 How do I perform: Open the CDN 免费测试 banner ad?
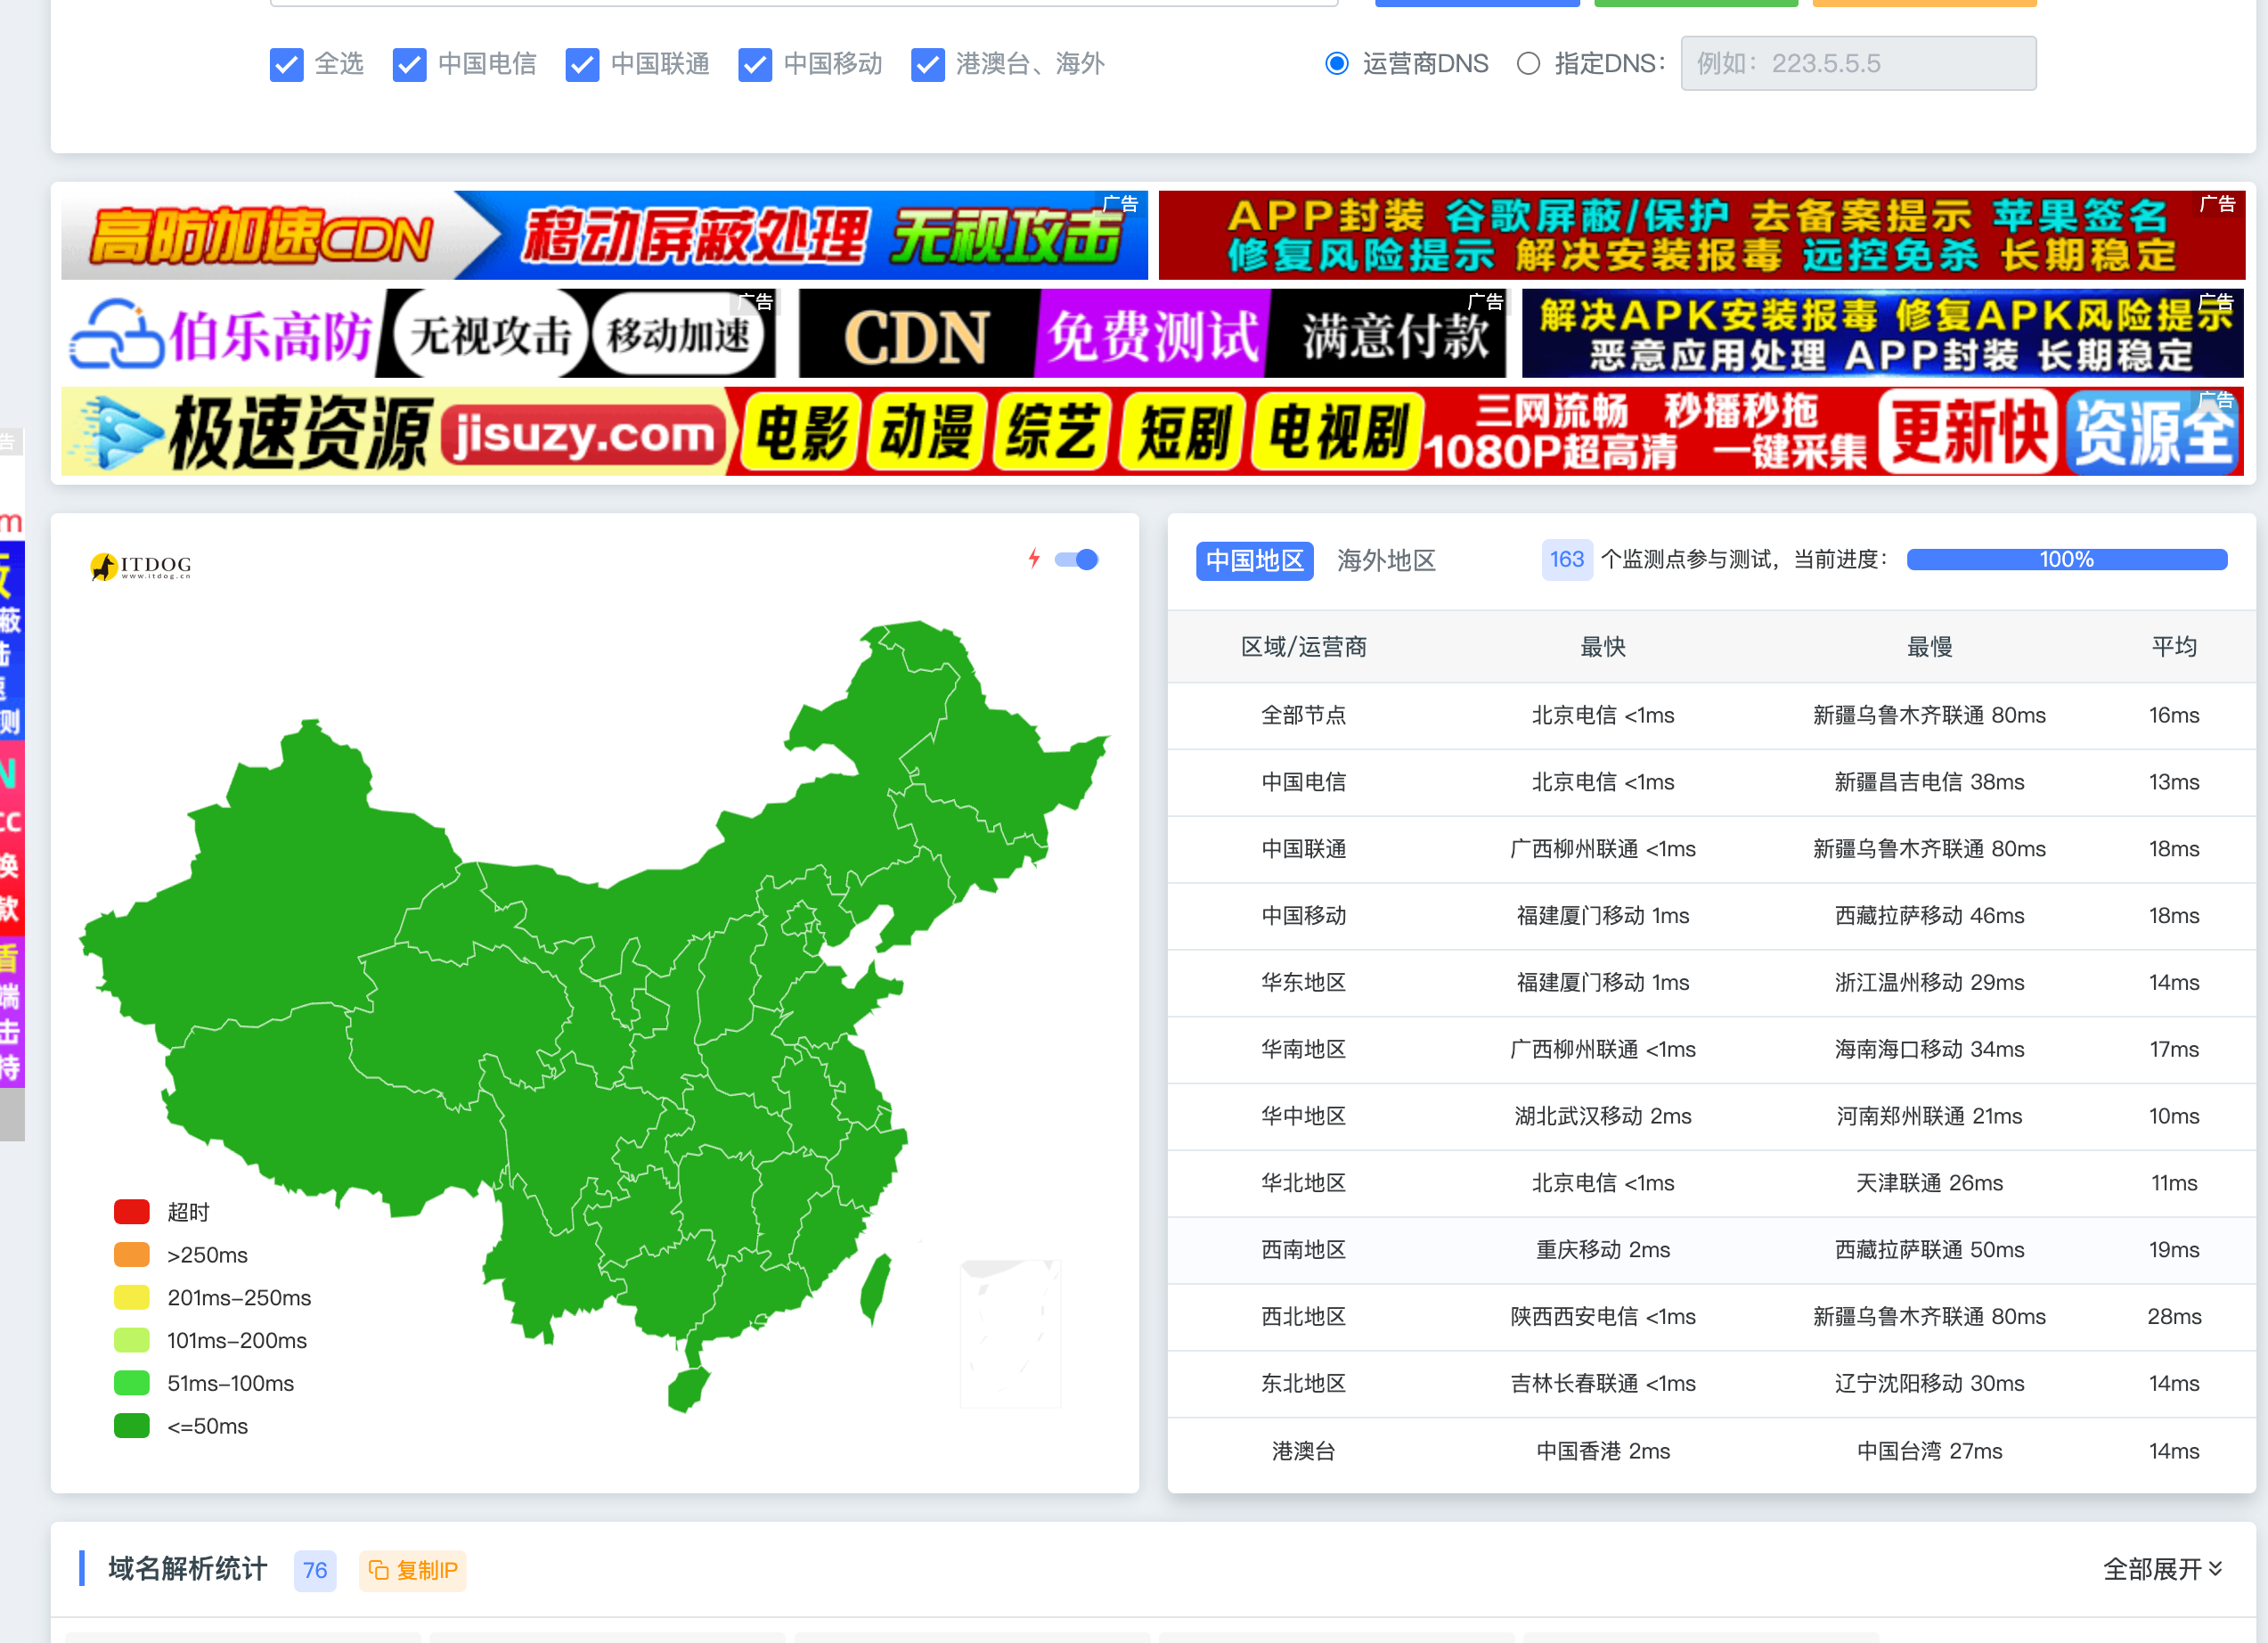click(x=1152, y=334)
